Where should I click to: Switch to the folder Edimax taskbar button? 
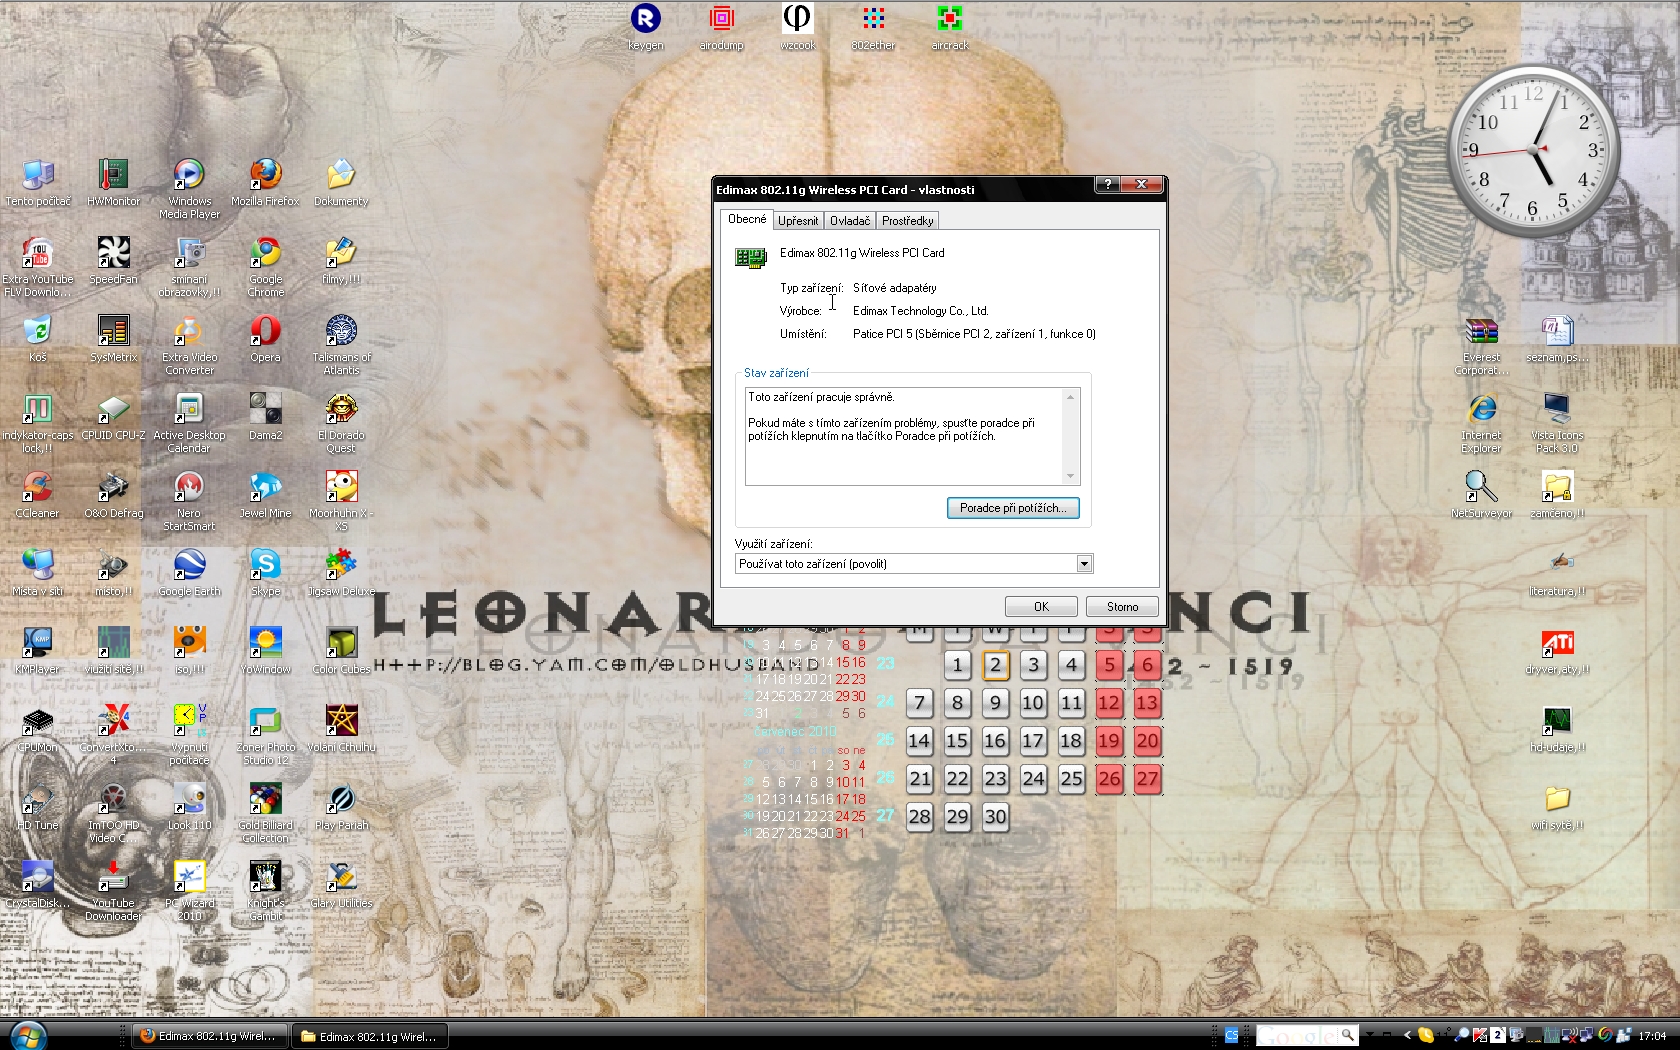click(370, 1036)
